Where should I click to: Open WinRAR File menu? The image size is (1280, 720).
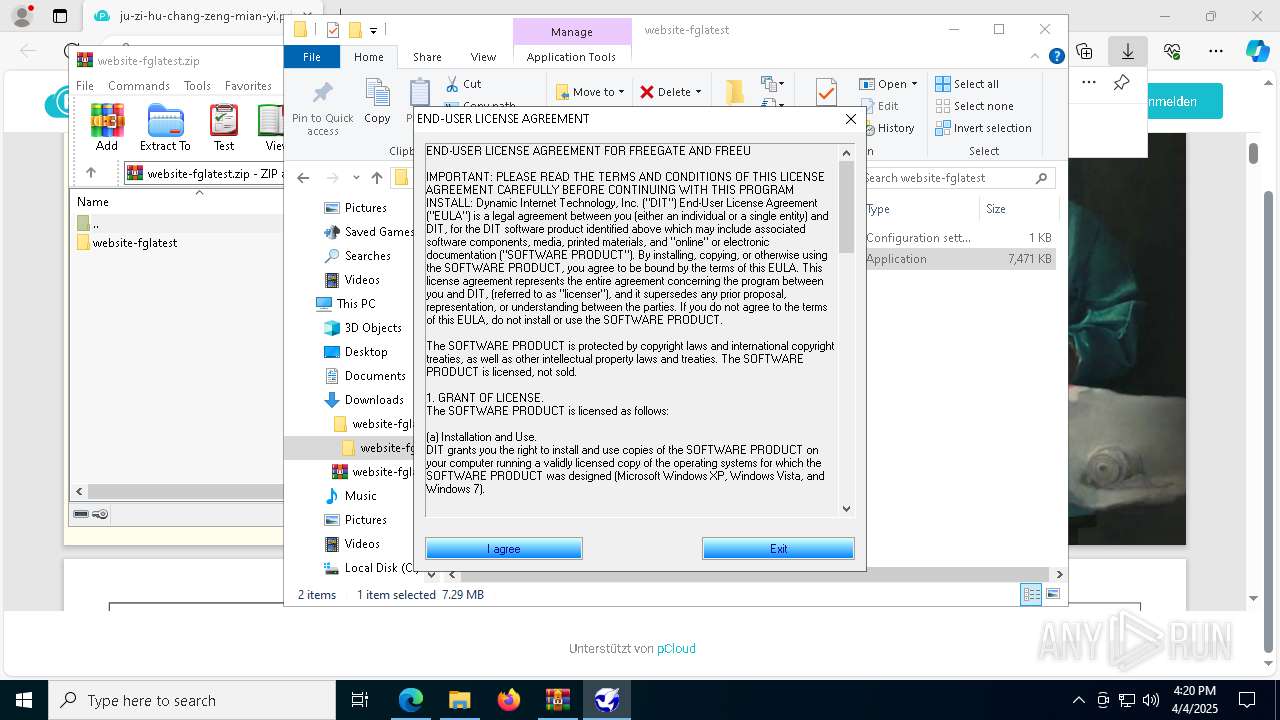click(x=85, y=86)
